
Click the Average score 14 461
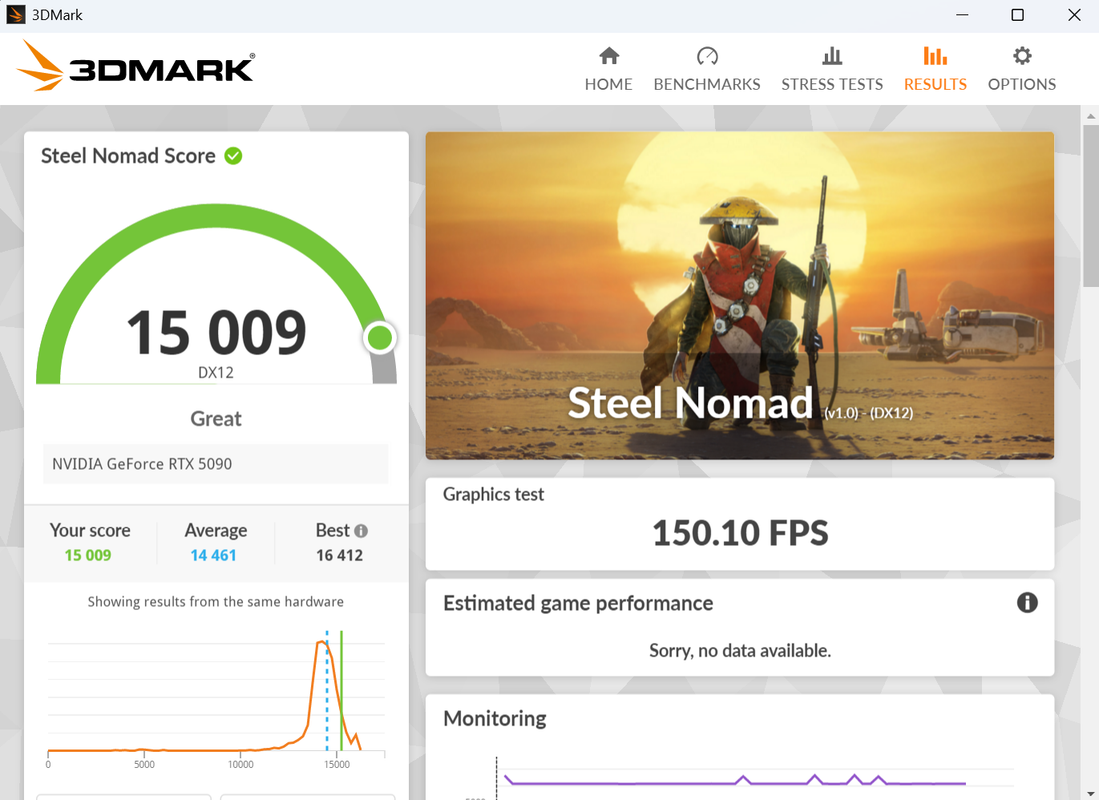coord(213,555)
